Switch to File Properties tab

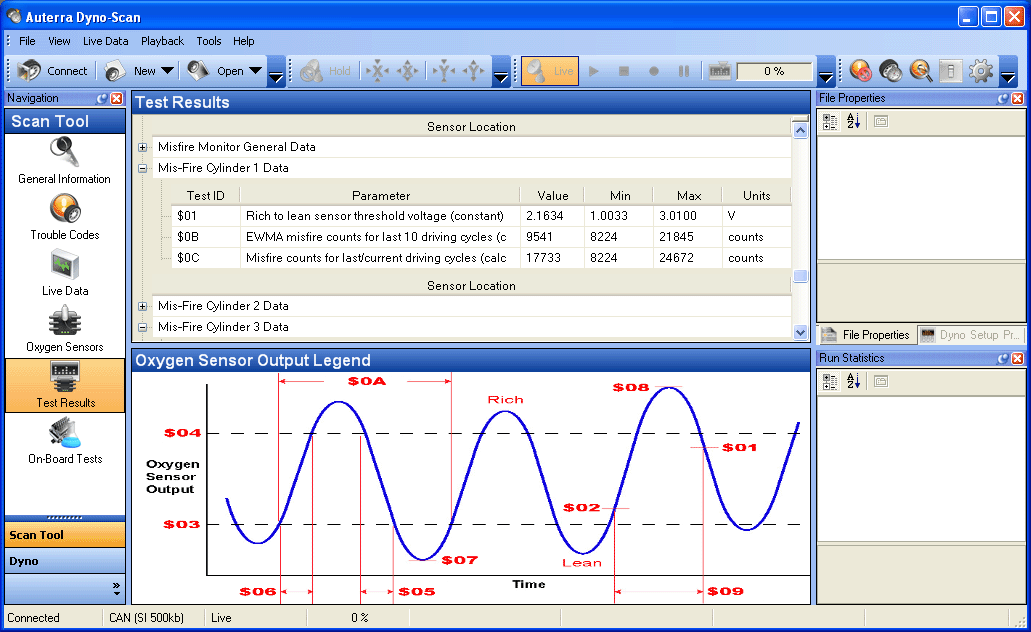pos(866,335)
